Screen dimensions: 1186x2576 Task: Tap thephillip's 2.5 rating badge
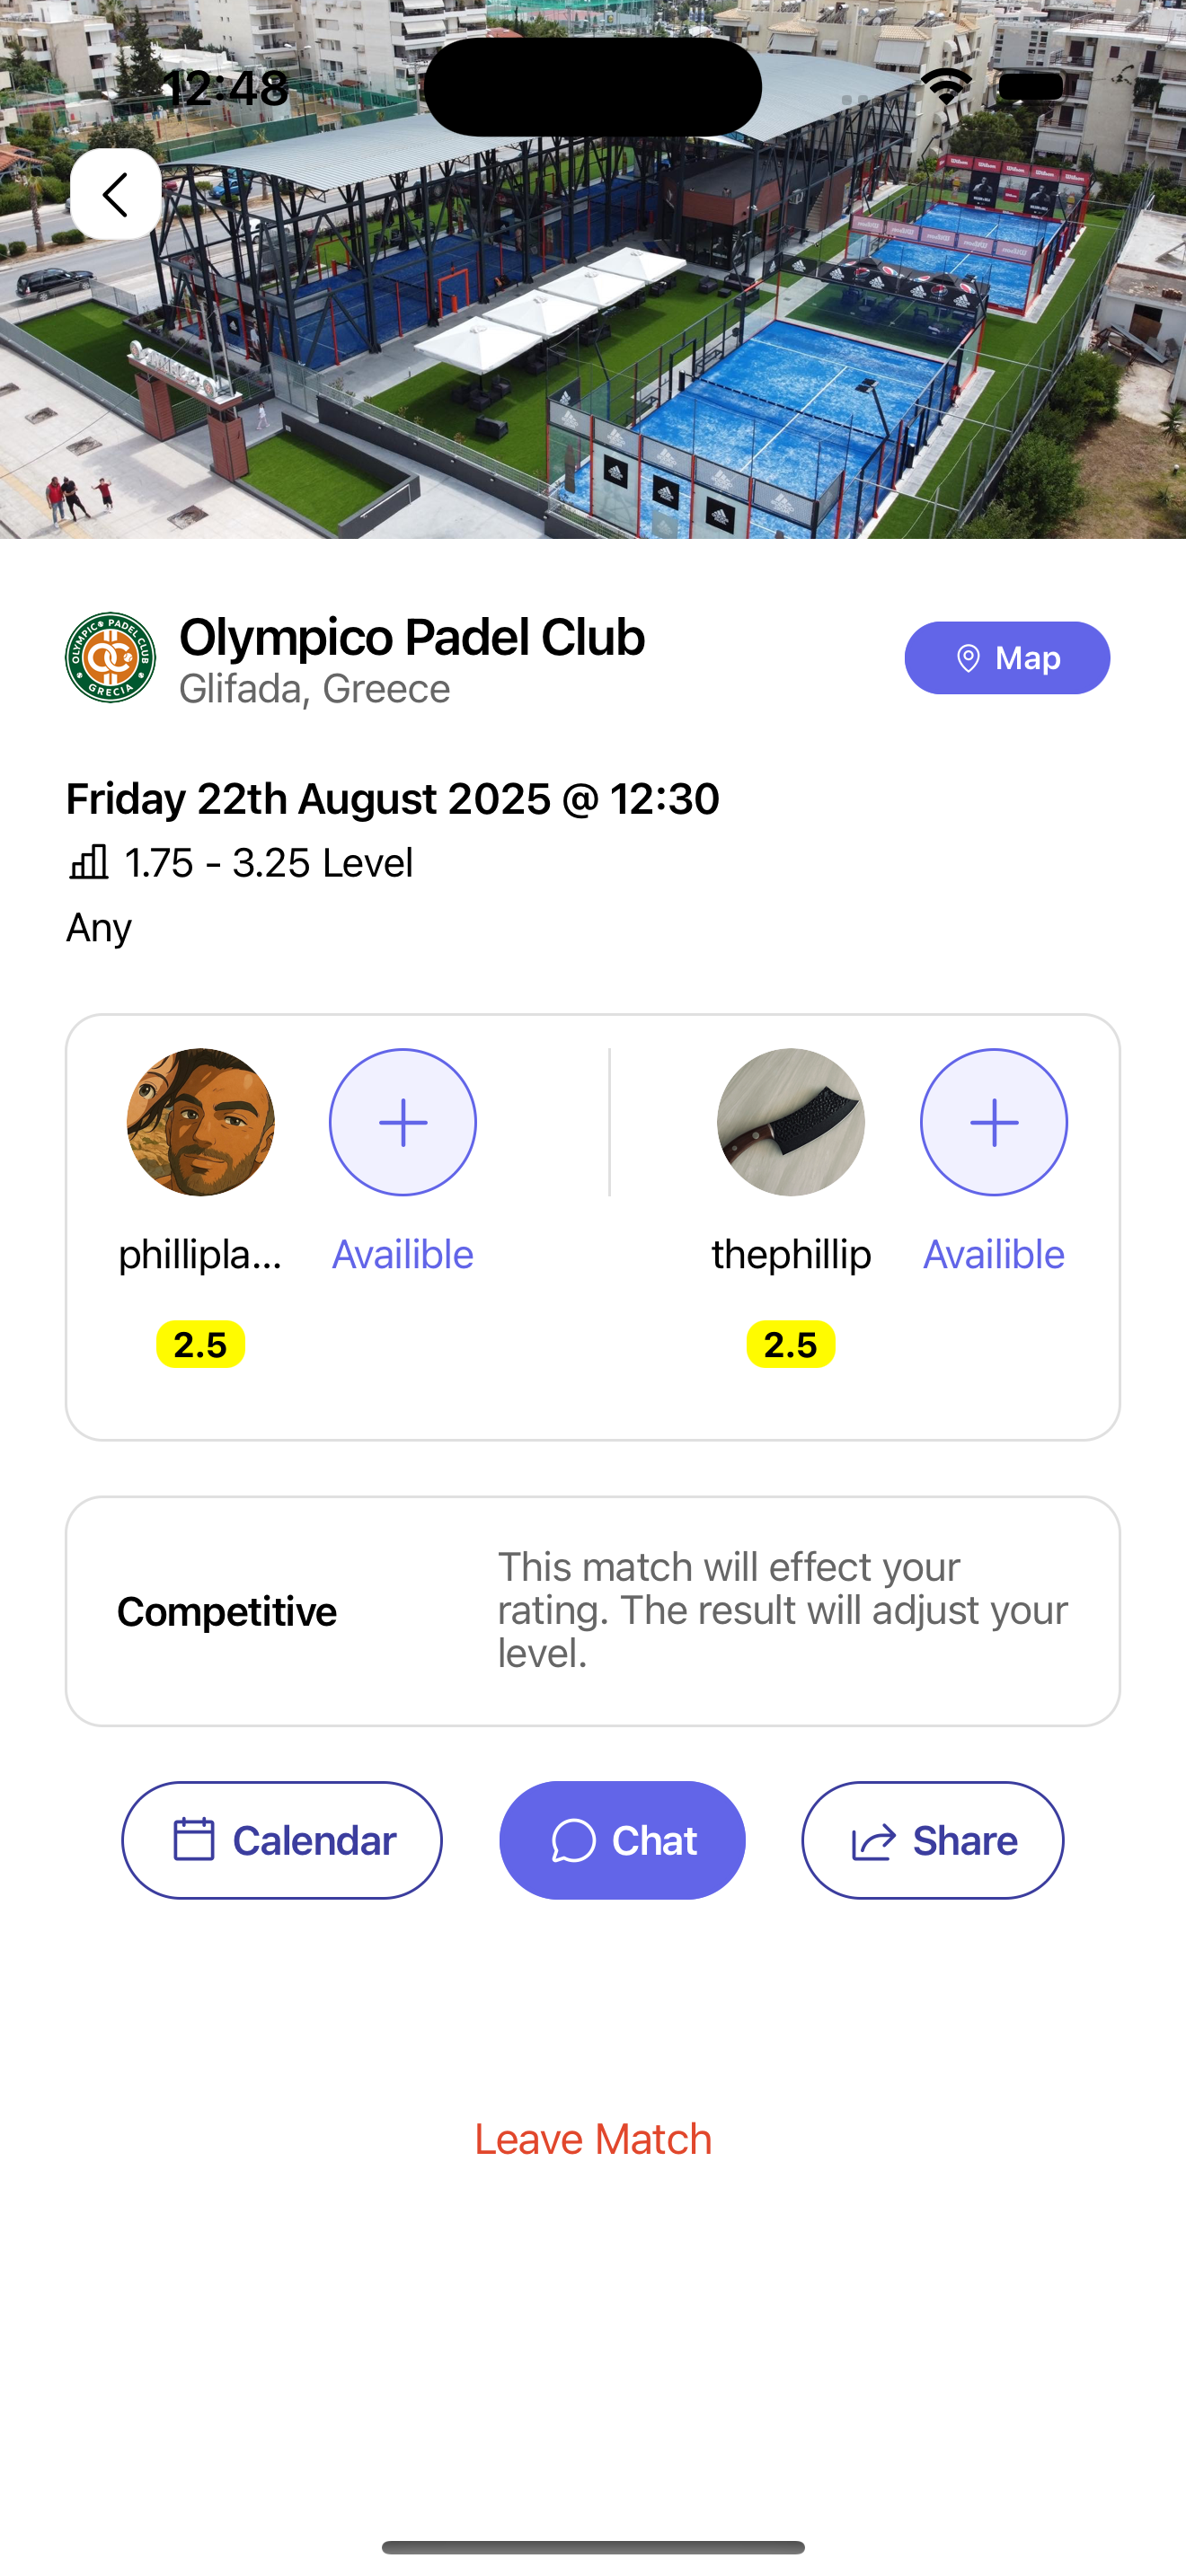click(x=791, y=1344)
